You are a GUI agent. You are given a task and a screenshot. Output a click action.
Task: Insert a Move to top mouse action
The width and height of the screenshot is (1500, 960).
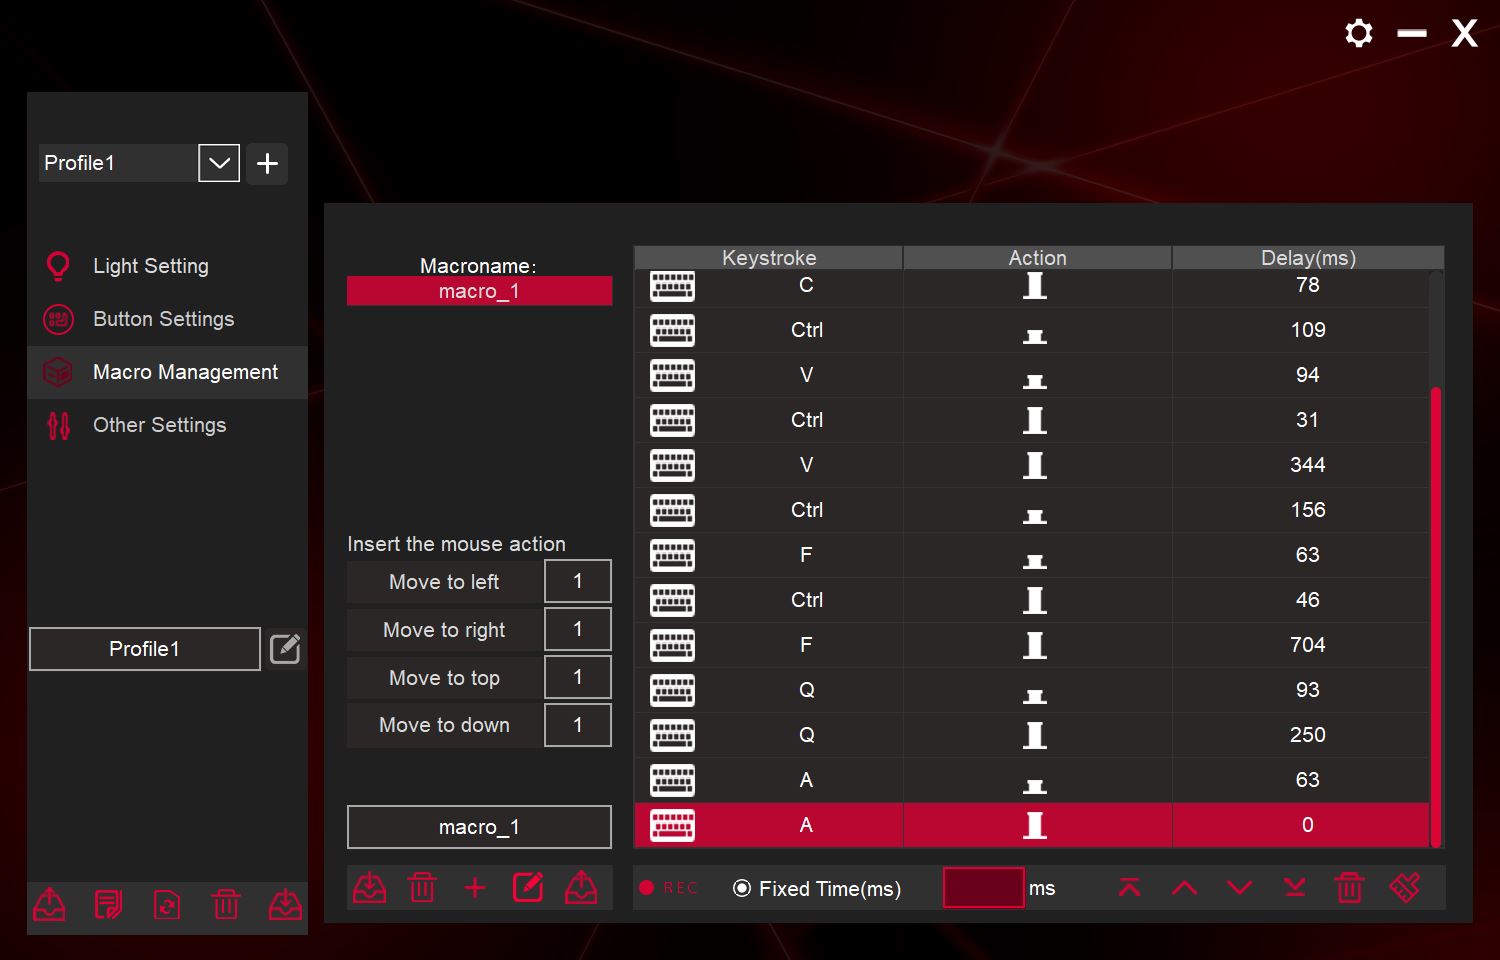(x=444, y=678)
